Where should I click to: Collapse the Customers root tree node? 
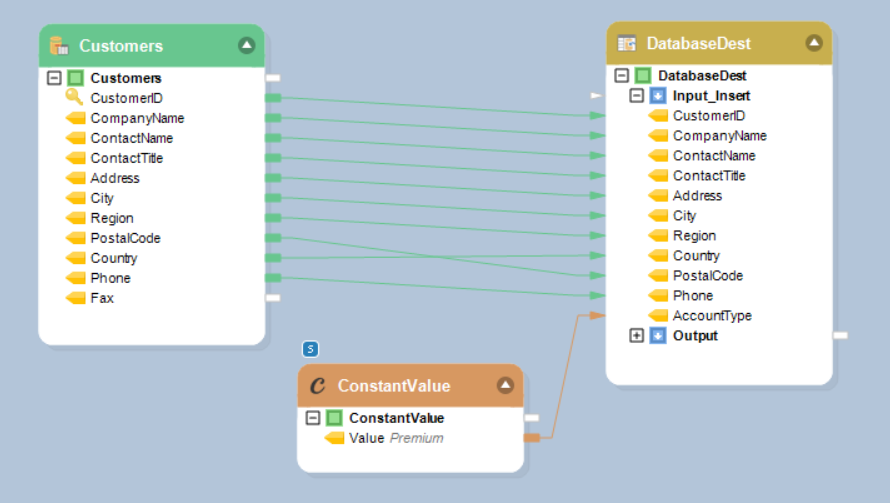55,77
